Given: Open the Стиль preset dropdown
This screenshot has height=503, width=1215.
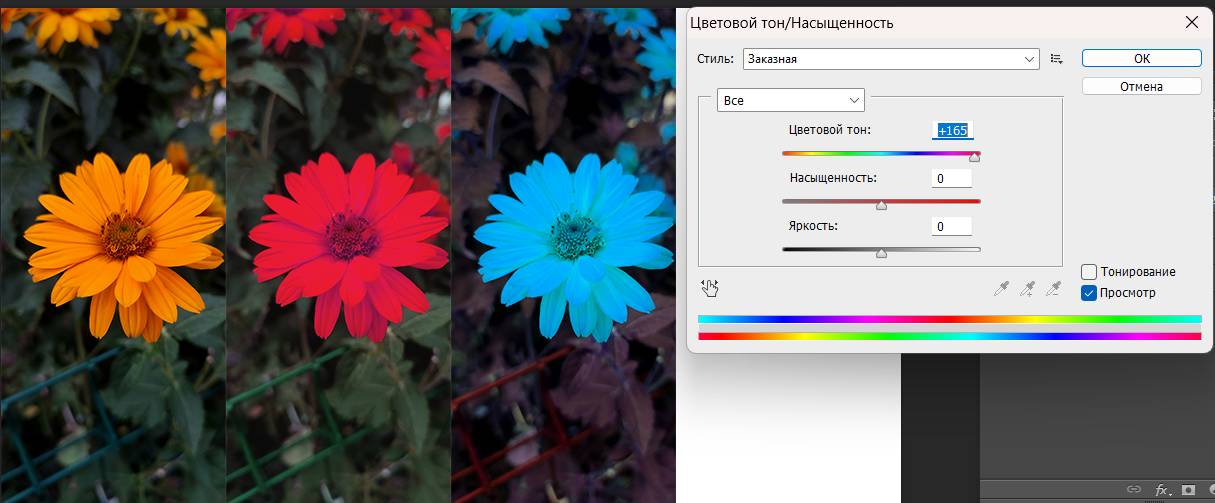Looking at the screenshot, I should 891,59.
